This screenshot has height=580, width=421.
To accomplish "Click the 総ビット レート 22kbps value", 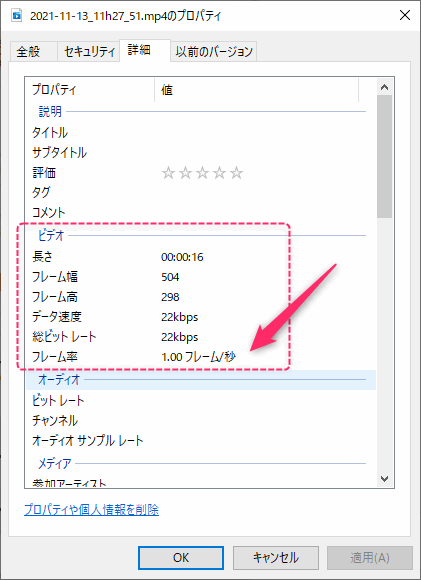I will [x=179, y=337].
